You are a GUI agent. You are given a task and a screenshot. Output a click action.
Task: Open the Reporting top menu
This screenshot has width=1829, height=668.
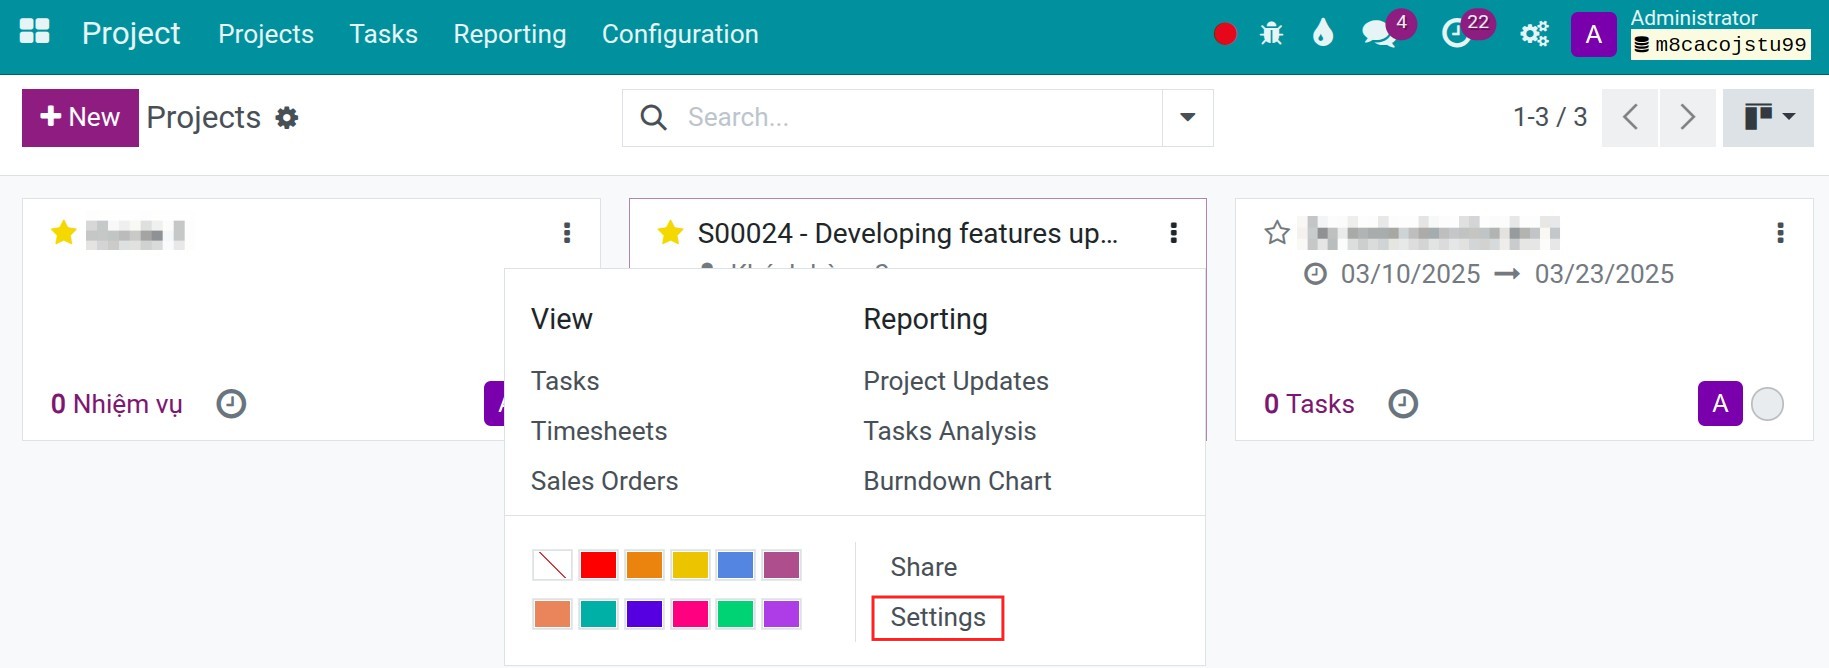tap(510, 34)
